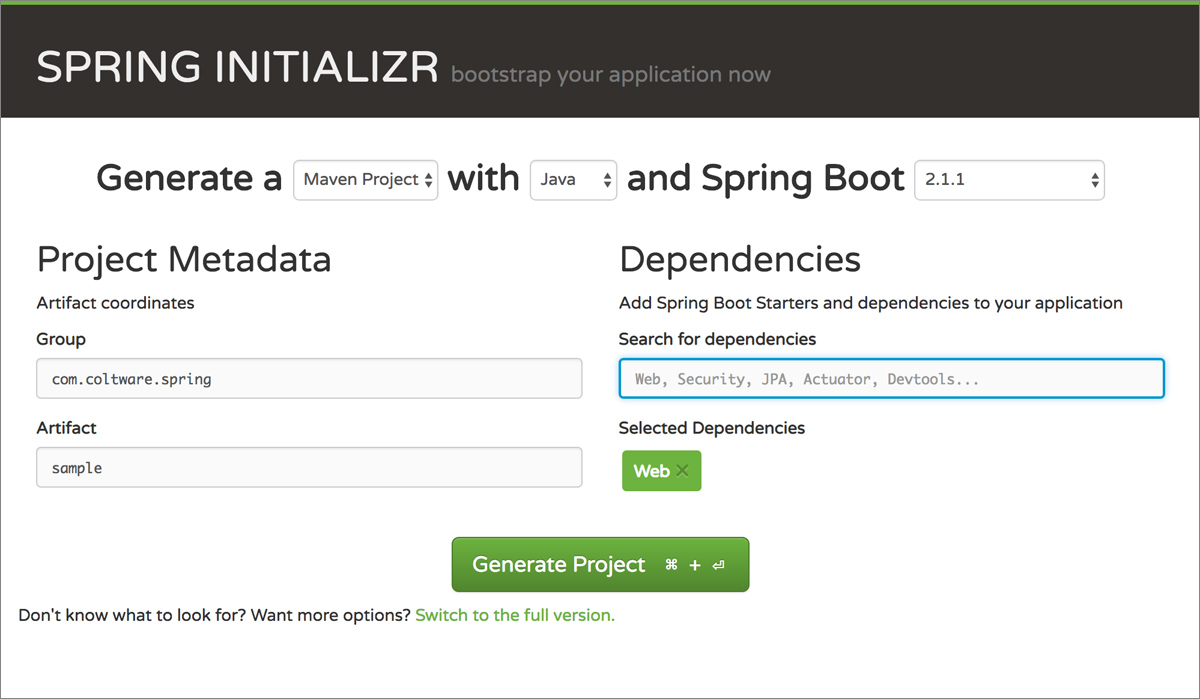This screenshot has width=1200, height=699.
Task: Click inside the Group coordinates field
Action: pyautogui.click(x=309, y=378)
